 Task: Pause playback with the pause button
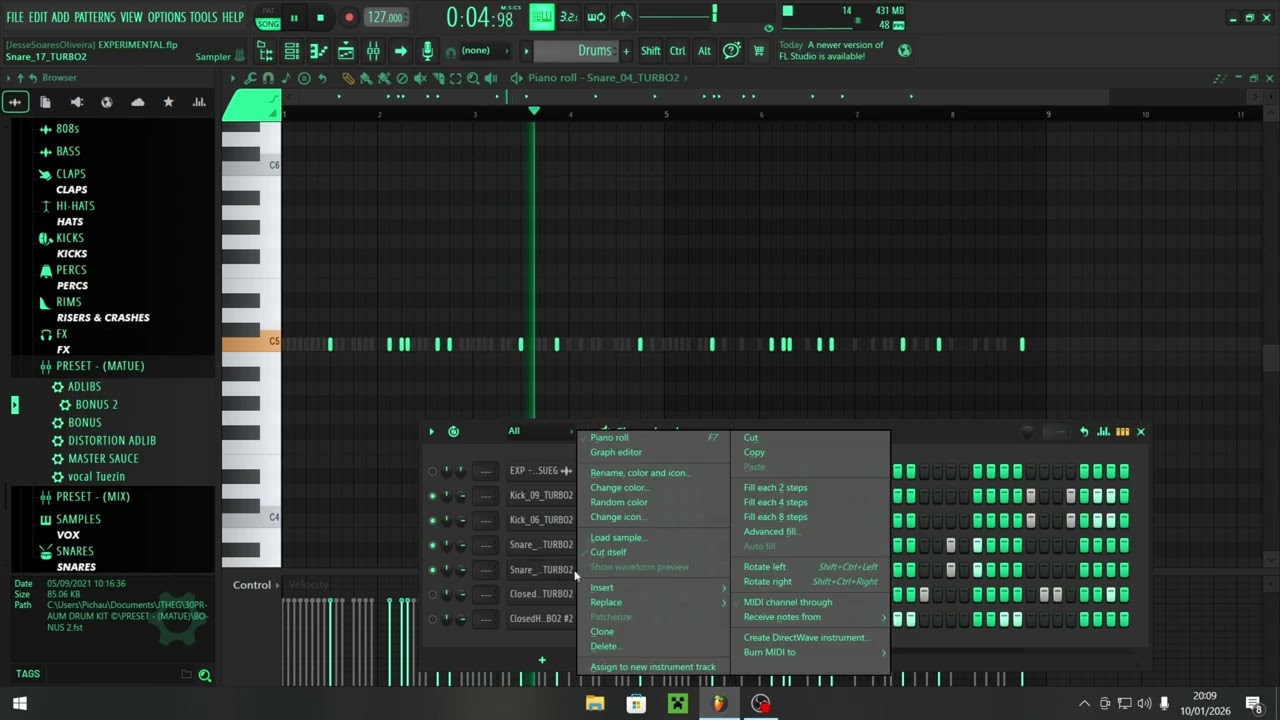coord(294,17)
